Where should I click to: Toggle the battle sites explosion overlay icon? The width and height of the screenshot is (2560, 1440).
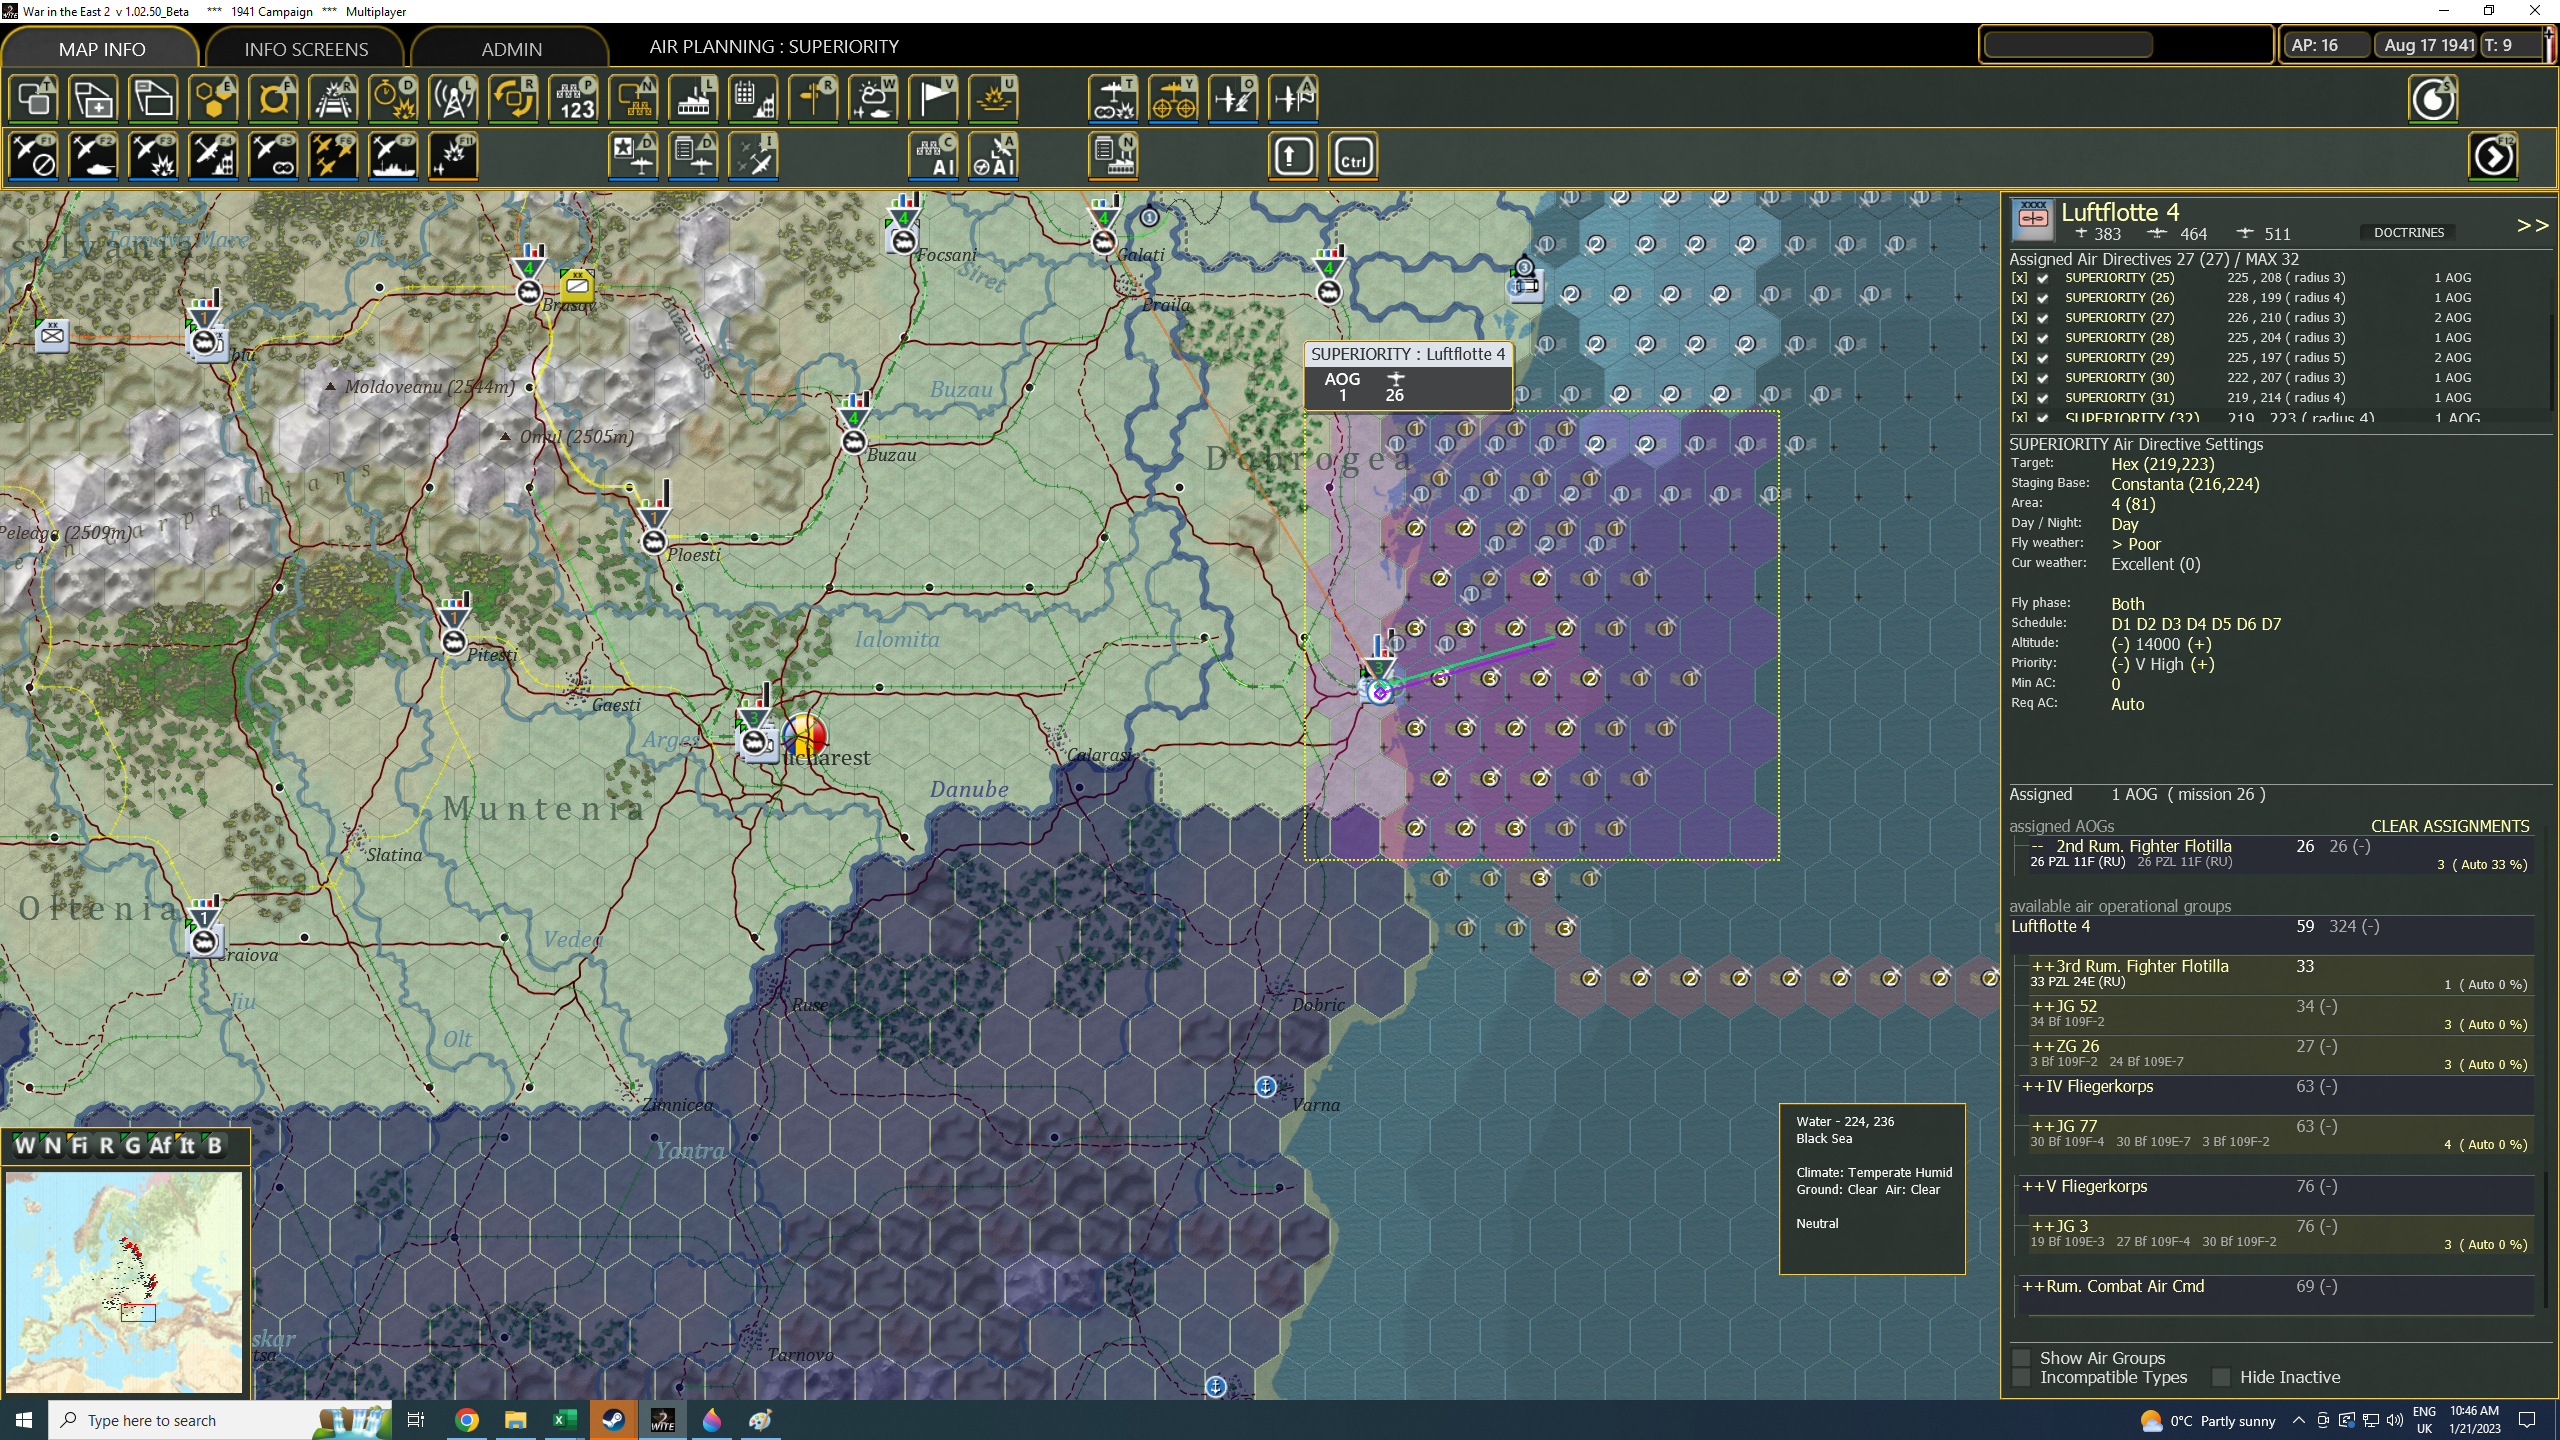993,99
